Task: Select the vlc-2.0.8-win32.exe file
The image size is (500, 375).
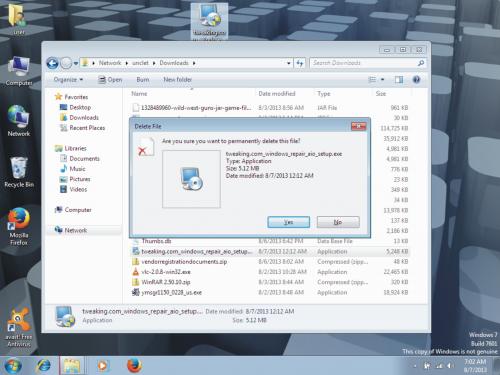Action: point(166,272)
